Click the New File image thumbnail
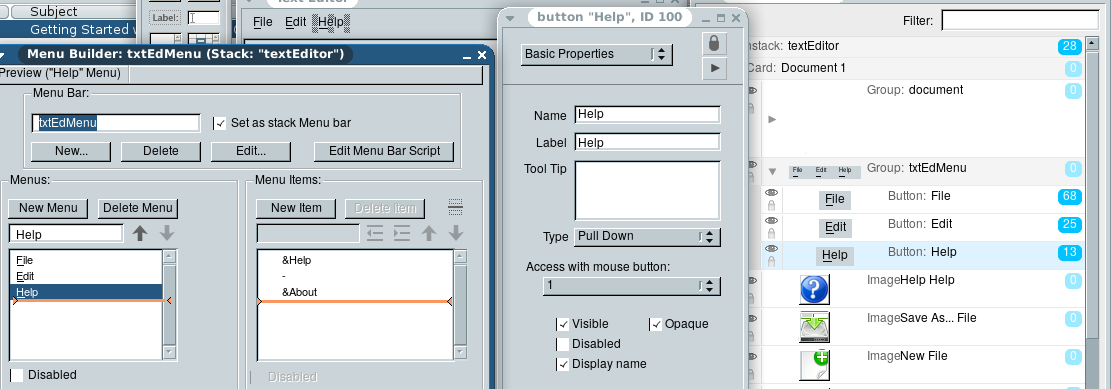The width and height of the screenshot is (1111, 389). pyautogui.click(x=814, y=365)
